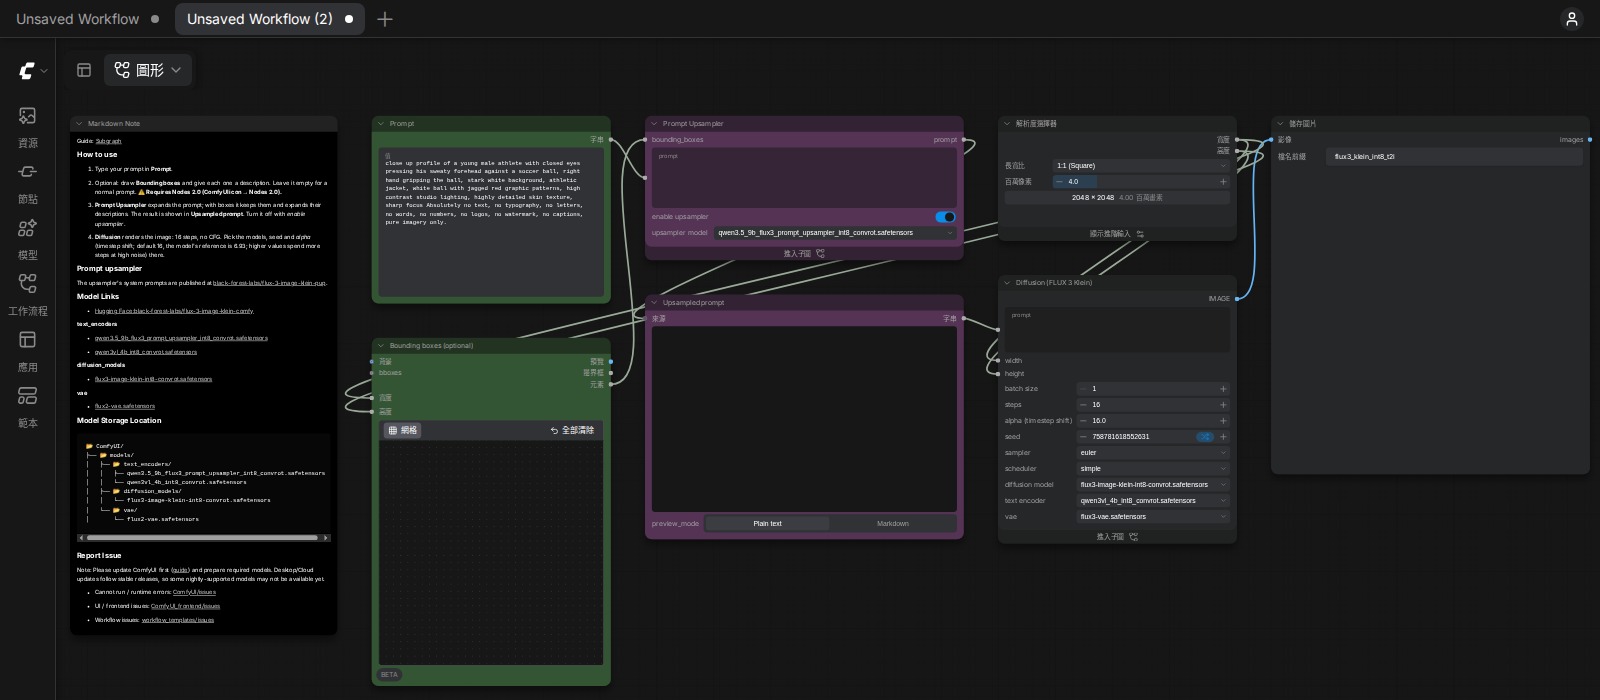Open the diffusion model dropdown
The width and height of the screenshot is (1600, 700).
[1153, 485]
